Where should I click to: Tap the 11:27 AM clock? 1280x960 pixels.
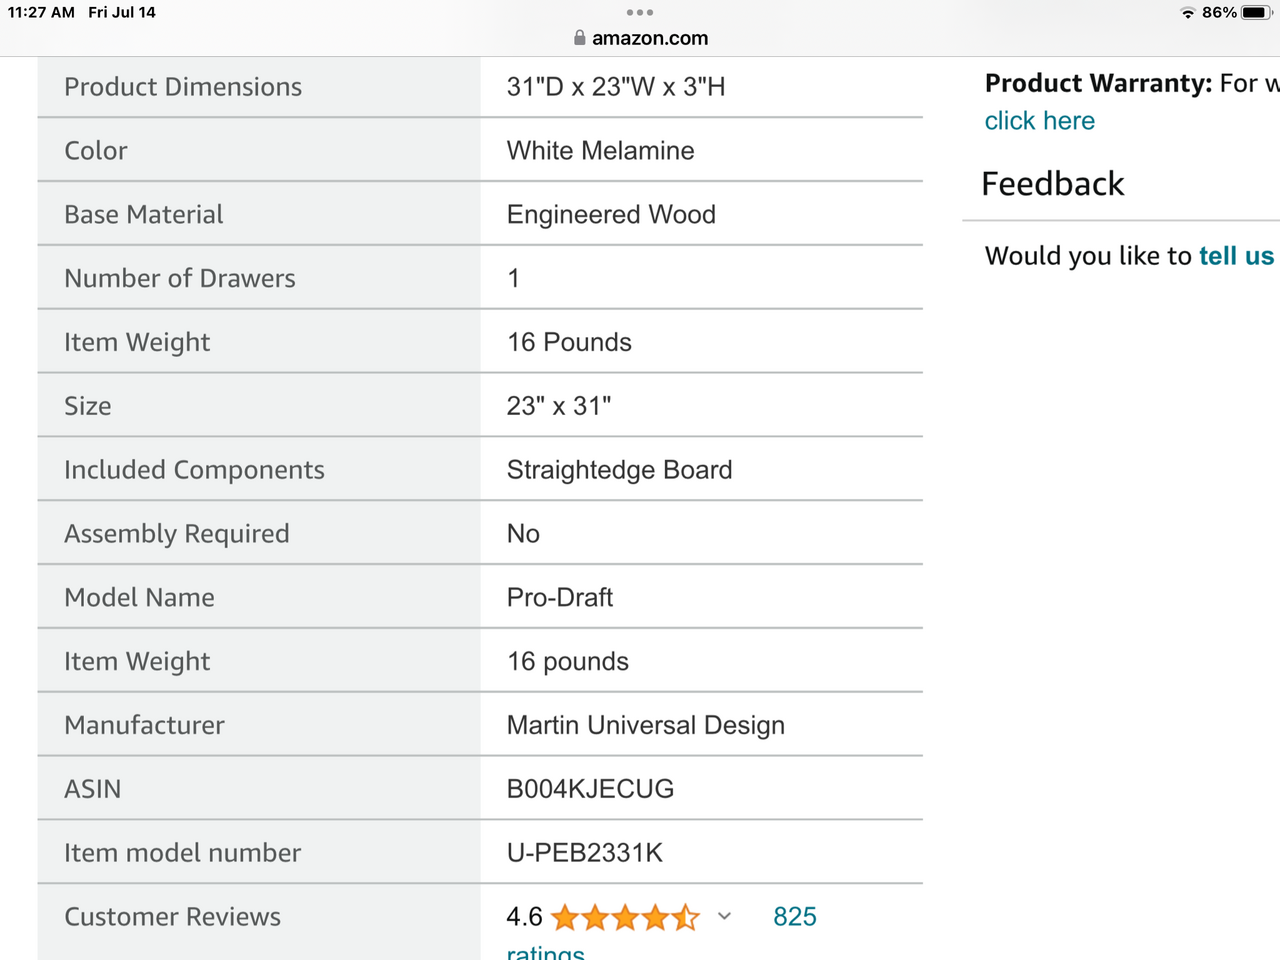point(41,13)
